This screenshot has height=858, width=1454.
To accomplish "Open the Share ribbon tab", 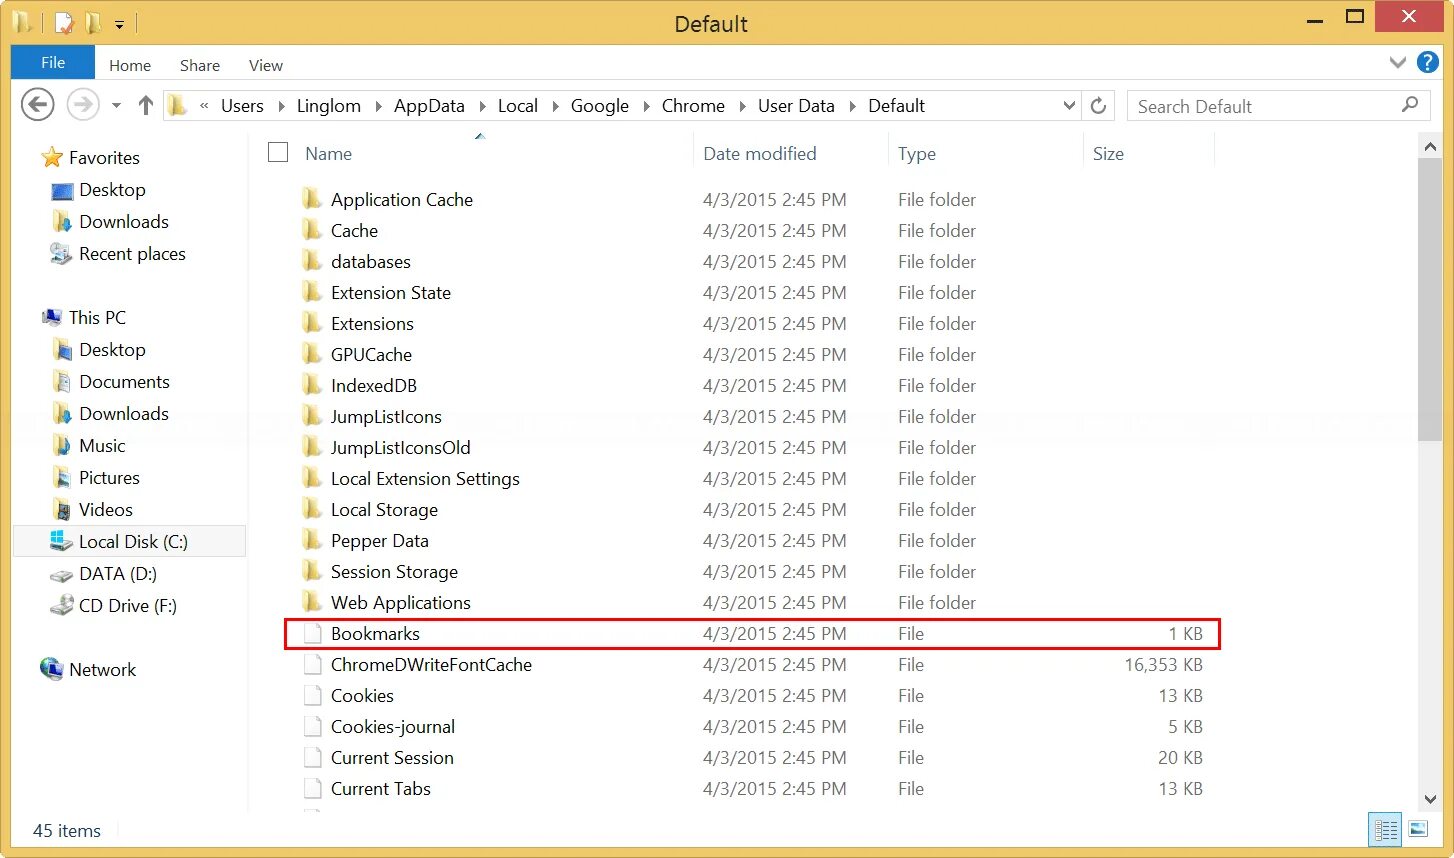I will [x=200, y=65].
